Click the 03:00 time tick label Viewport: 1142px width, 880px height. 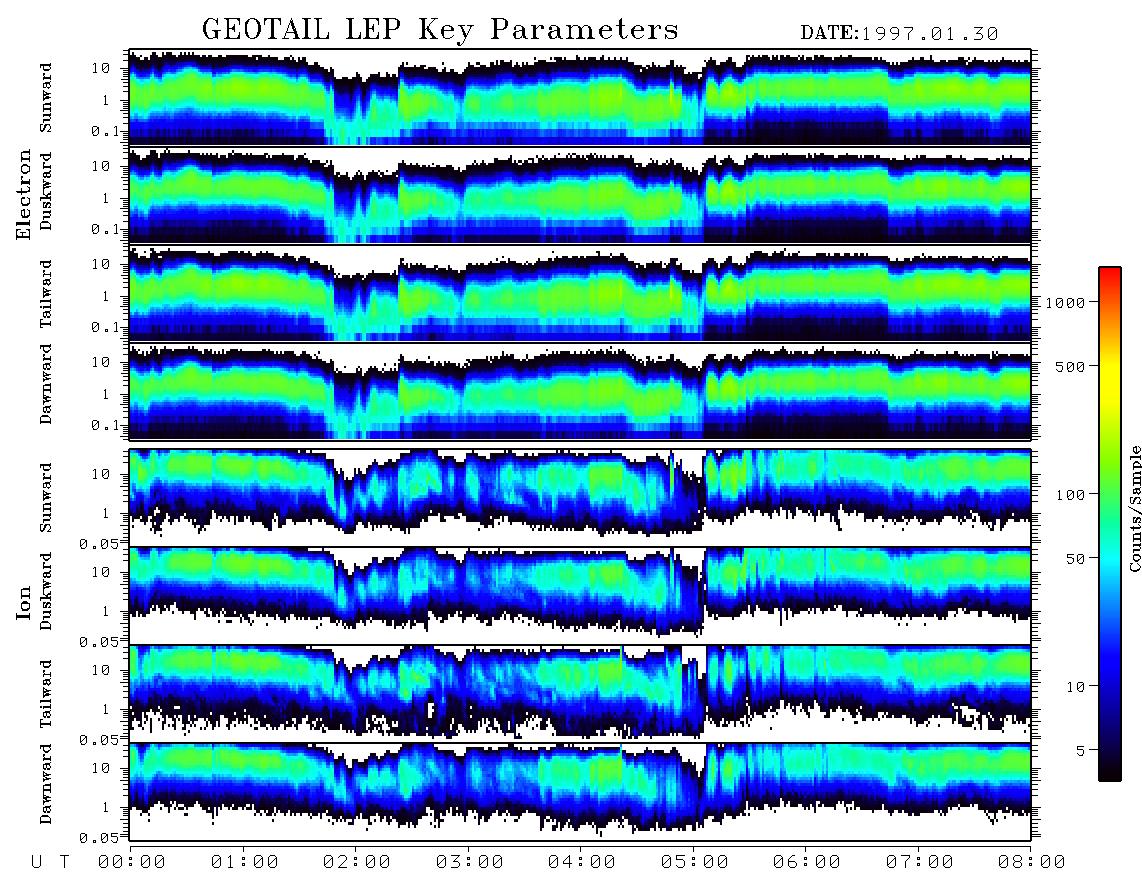tap(470, 863)
